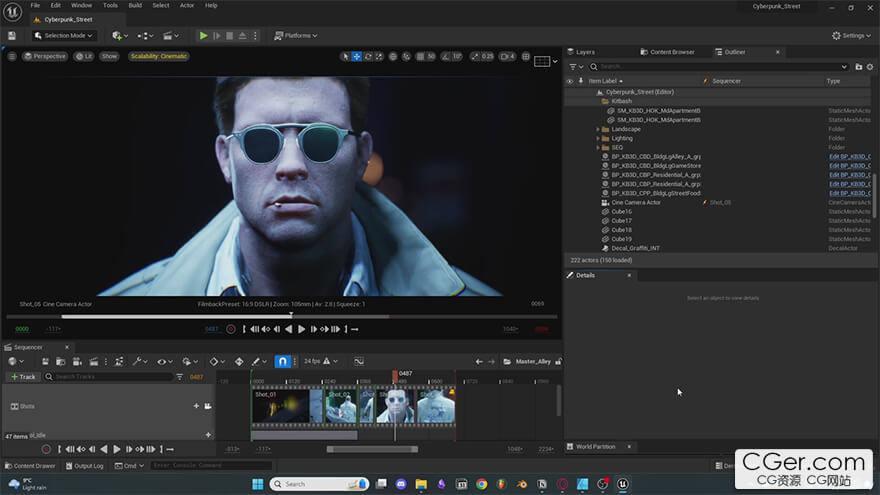The width and height of the screenshot is (880, 495).
Task: Click the Perspective viewport button
Action: pos(45,56)
